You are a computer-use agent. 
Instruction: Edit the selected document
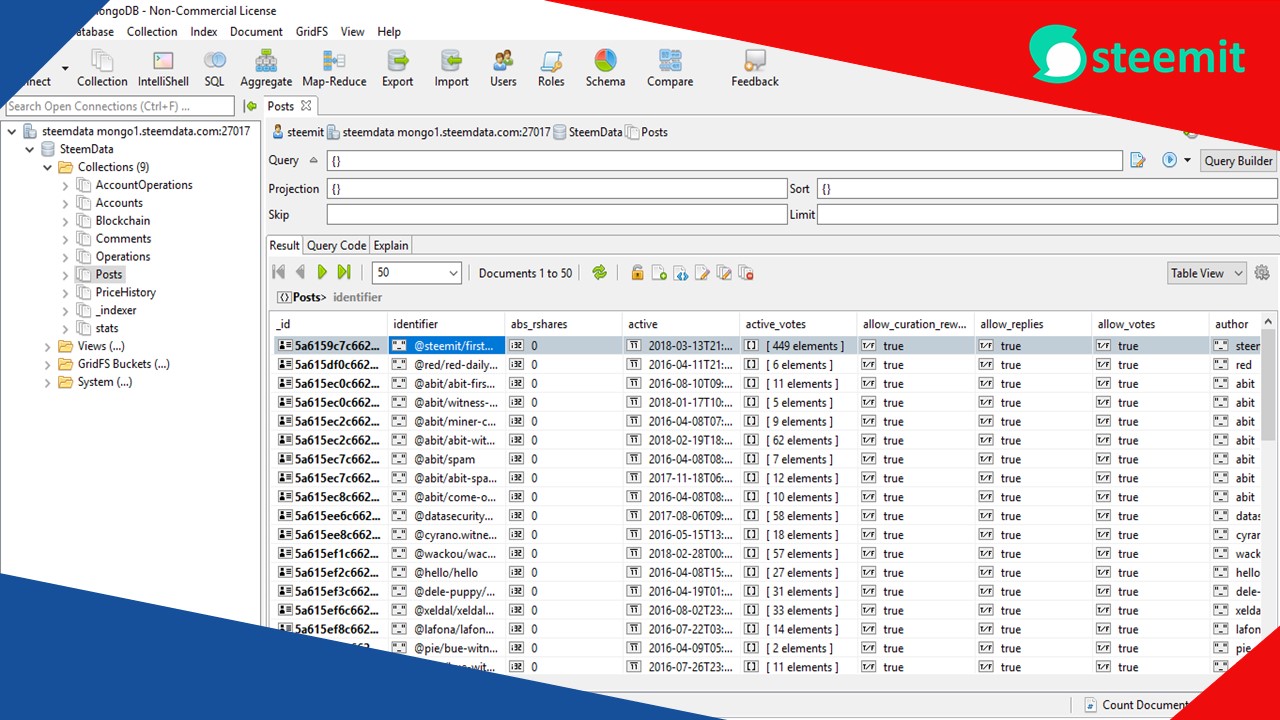coord(702,272)
